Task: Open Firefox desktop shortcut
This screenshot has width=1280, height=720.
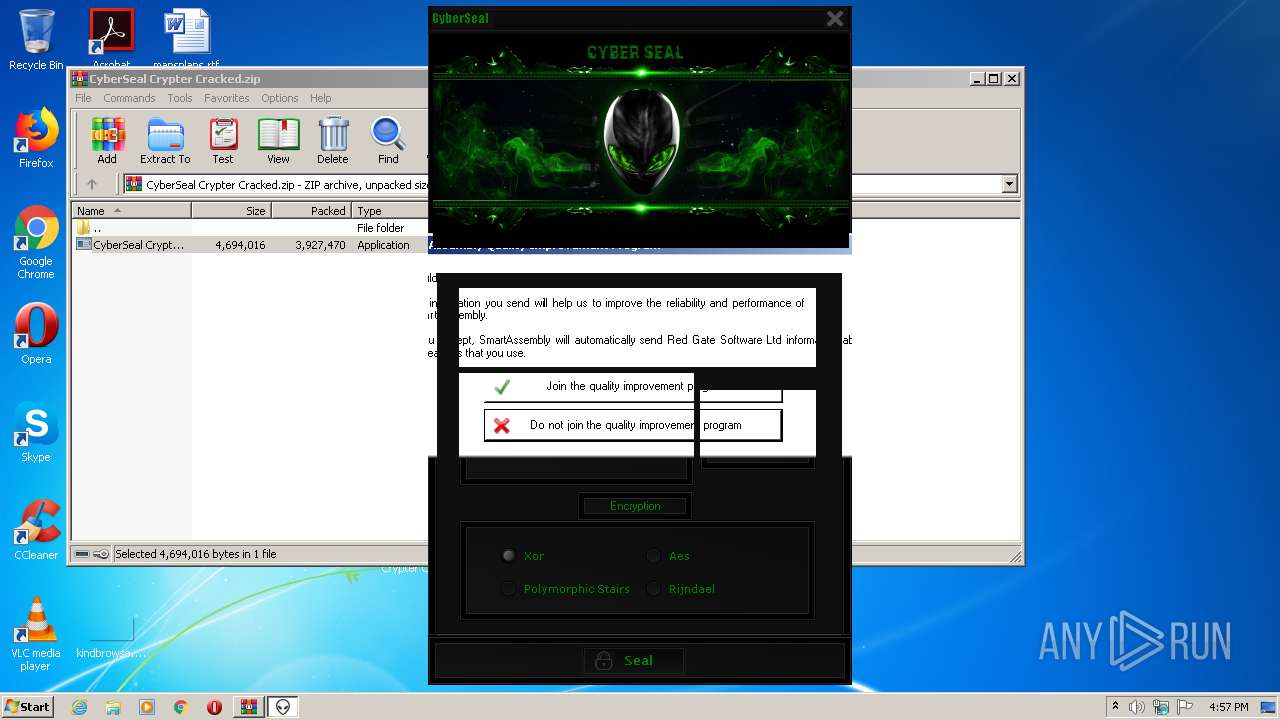Action: pyautogui.click(x=36, y=139)
